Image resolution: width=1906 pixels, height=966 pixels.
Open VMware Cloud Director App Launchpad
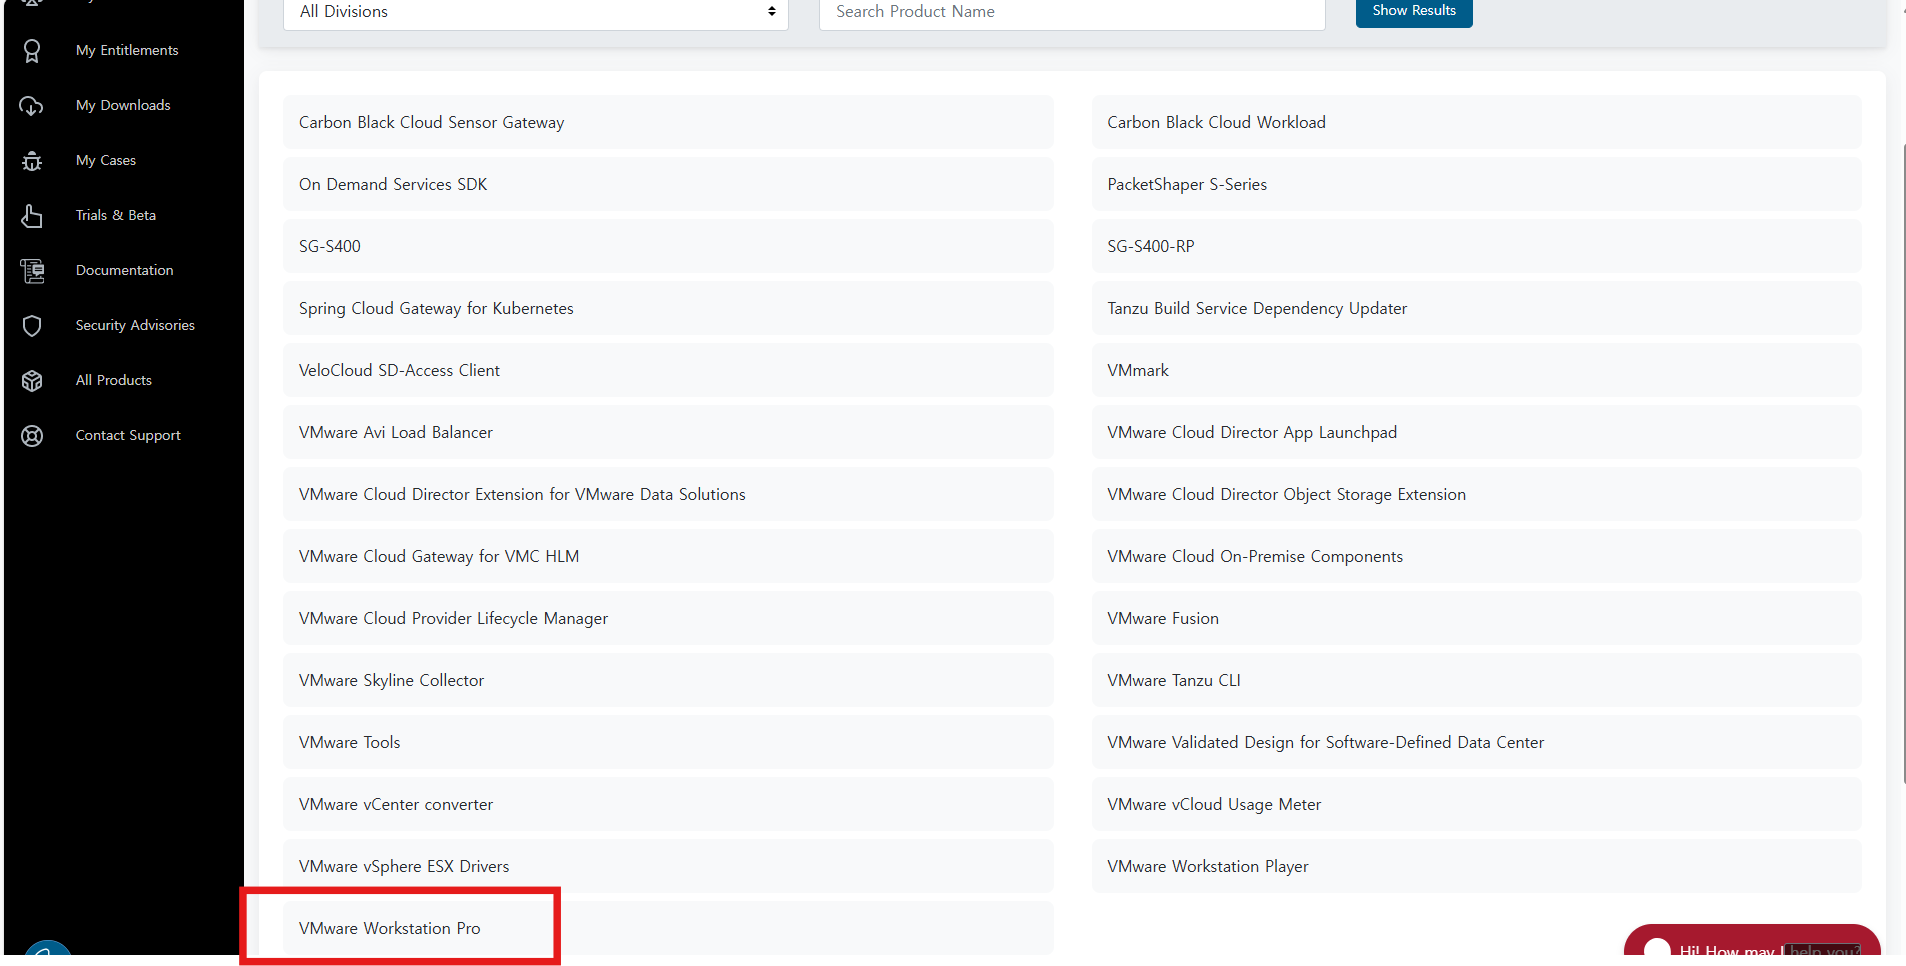coord(1476,432)
